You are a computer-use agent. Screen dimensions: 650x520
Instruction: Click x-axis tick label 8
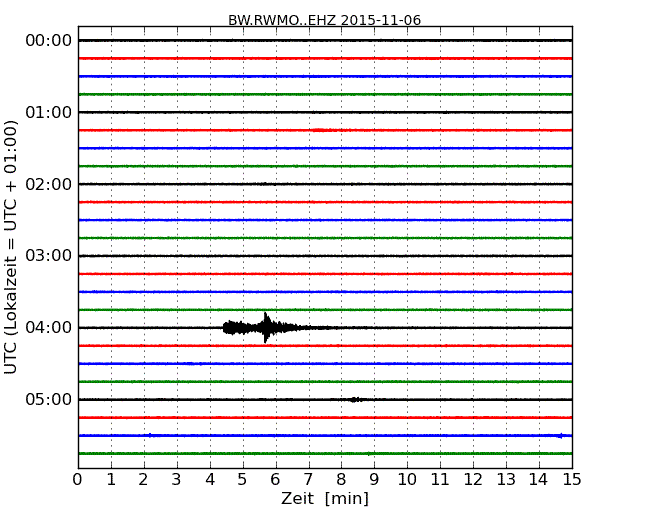[x=342, y=480]
